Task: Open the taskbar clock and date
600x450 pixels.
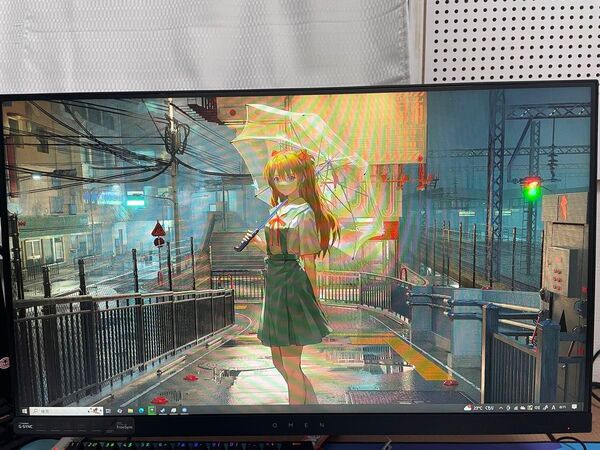Action: coord(562,407)
